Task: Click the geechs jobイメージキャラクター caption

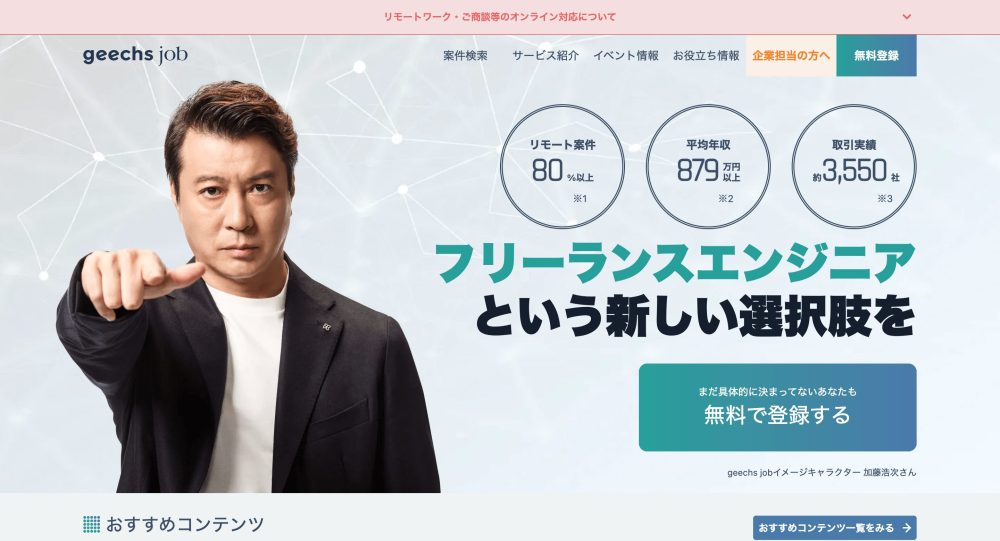Action: click(821, 473)
